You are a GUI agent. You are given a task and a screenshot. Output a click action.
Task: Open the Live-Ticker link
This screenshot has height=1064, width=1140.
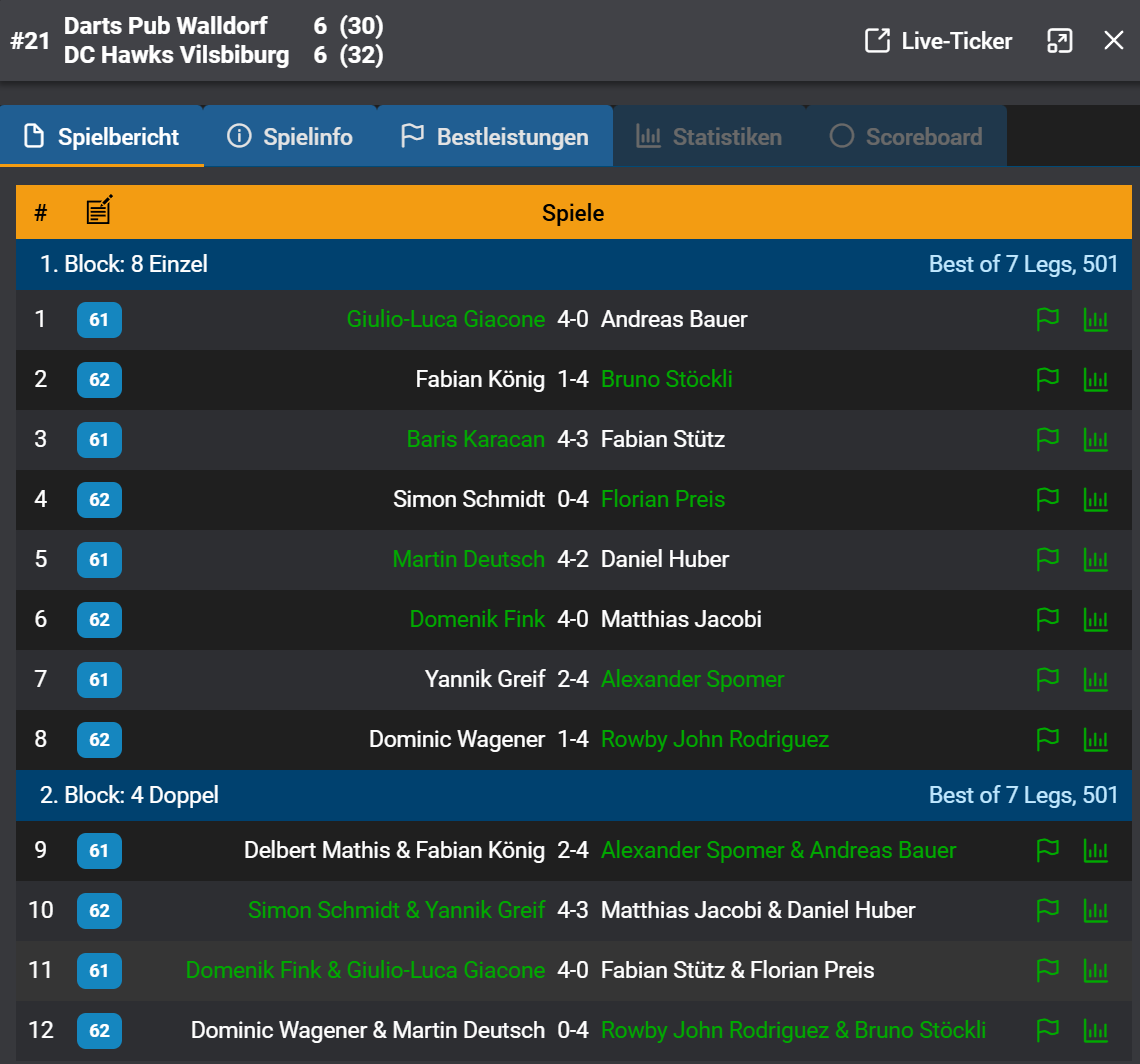pos(938,41)
